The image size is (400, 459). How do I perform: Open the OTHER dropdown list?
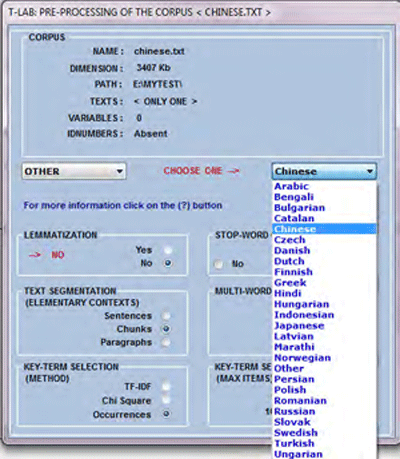[74, 171]
